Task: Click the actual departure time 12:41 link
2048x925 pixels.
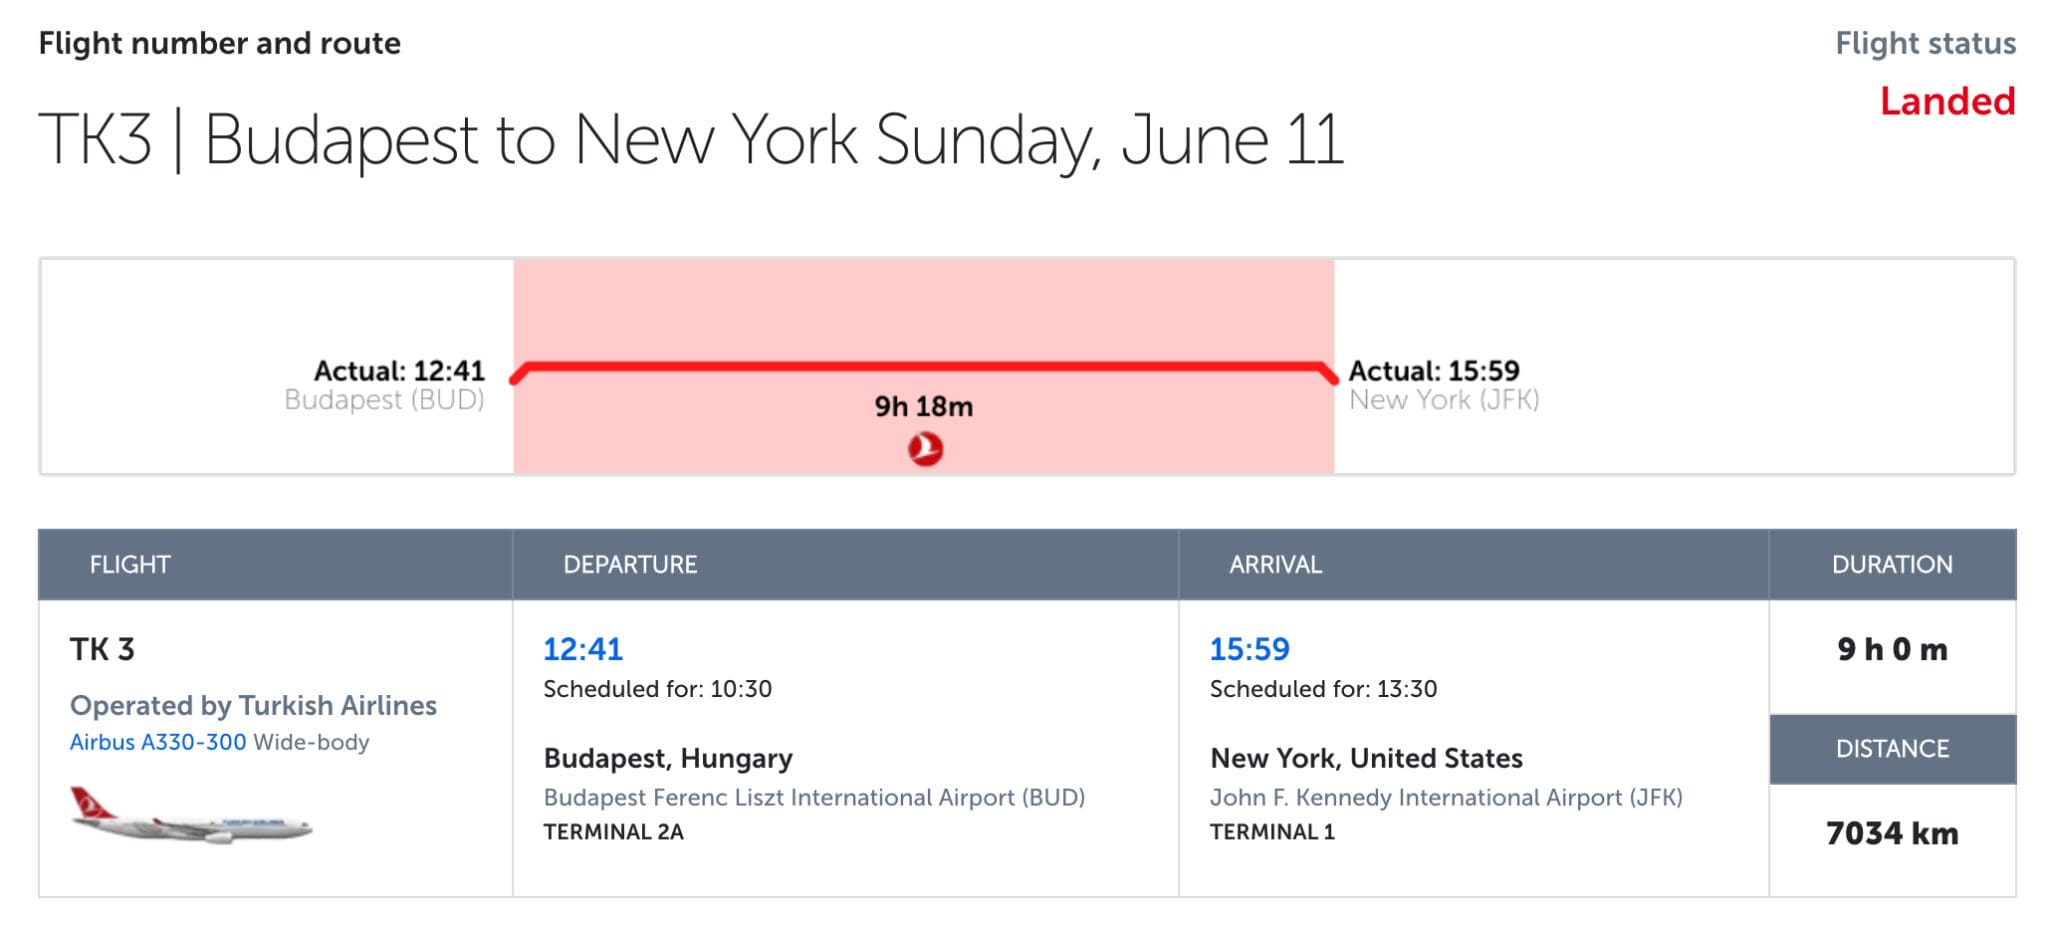Action: (x=583, y=649)
